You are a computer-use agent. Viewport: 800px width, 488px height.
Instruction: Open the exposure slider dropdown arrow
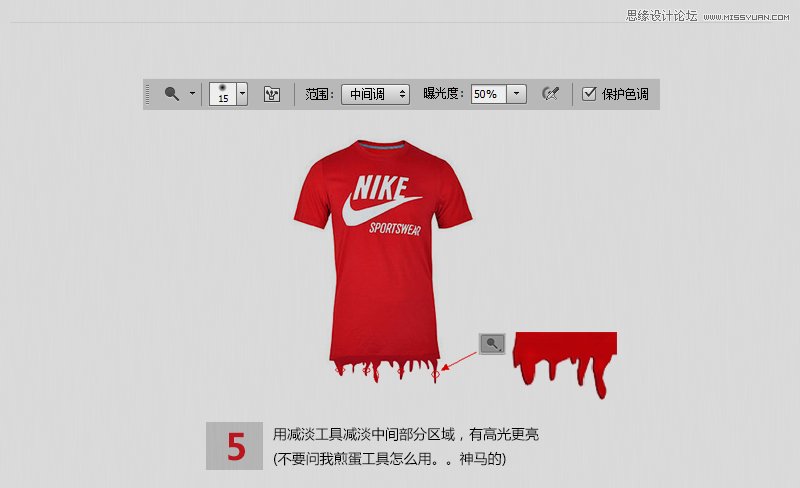click(x=516, y=94)
